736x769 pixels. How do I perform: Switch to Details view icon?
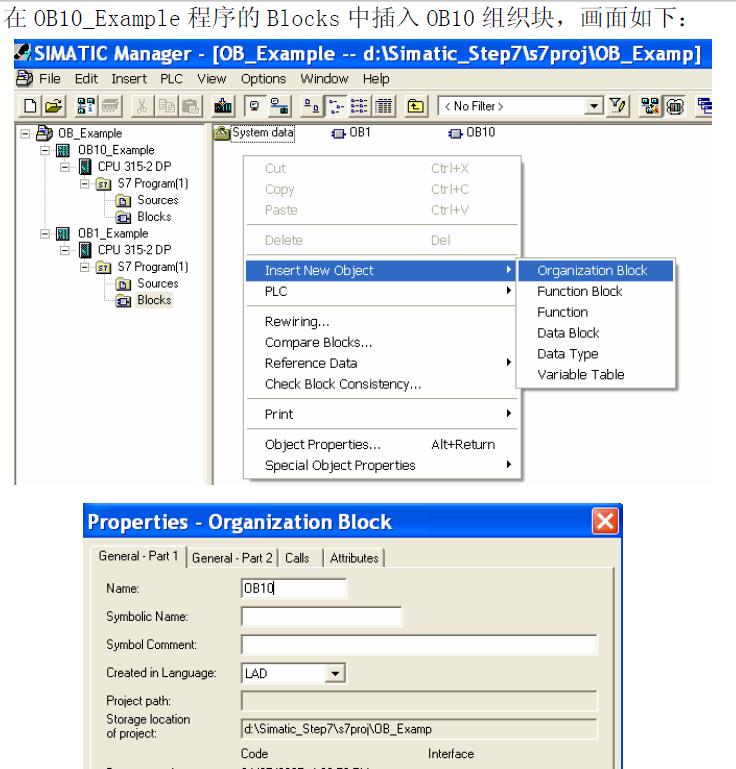(x=383, y=106)
